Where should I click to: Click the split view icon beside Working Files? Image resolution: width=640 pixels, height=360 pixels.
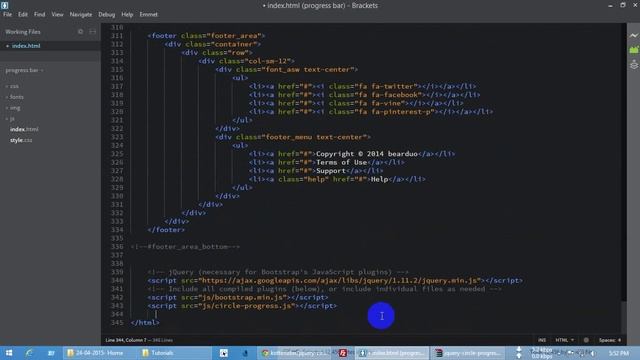pos(93,31)
